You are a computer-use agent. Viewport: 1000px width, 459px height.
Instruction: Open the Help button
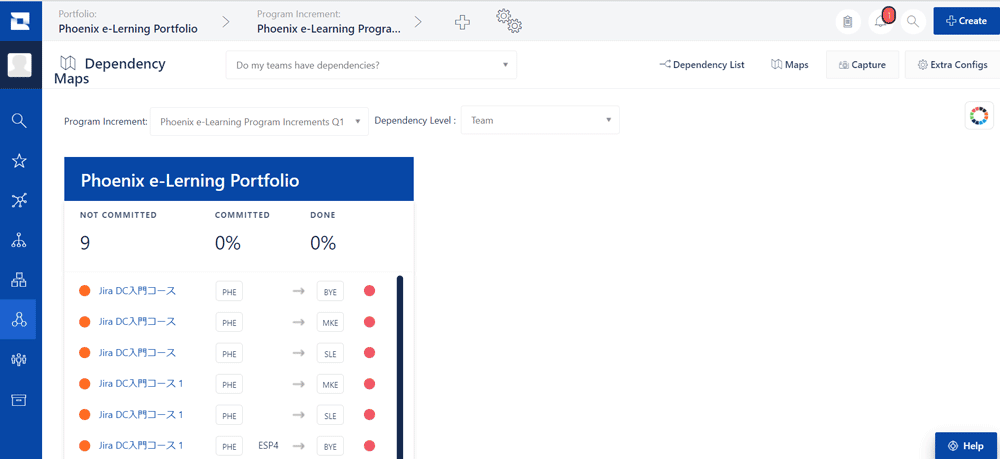click(967, 446)
